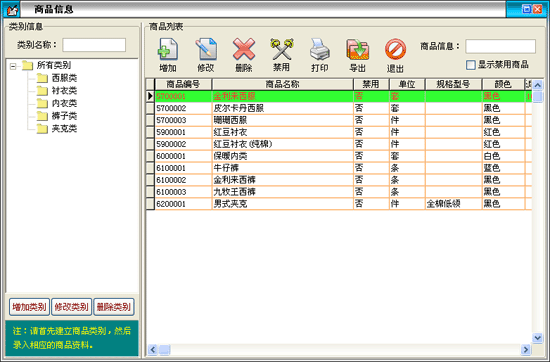Click the 商品名称 column header
Image resolution: width=550 pixels, height=362 pixels.
[x=282, y=84]
